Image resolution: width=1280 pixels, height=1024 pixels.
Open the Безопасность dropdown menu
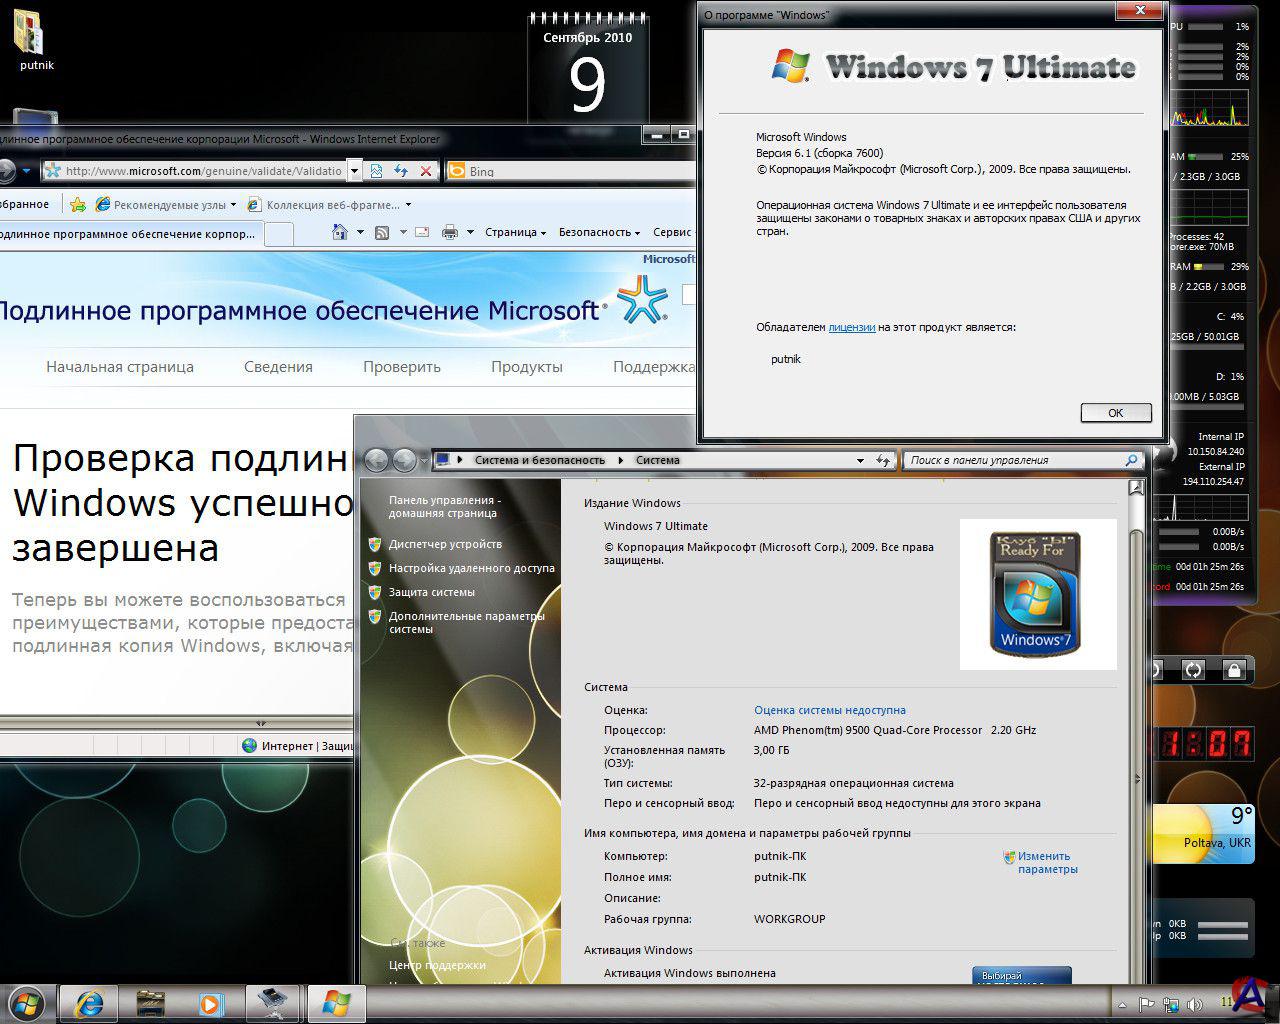click(599, 232)
